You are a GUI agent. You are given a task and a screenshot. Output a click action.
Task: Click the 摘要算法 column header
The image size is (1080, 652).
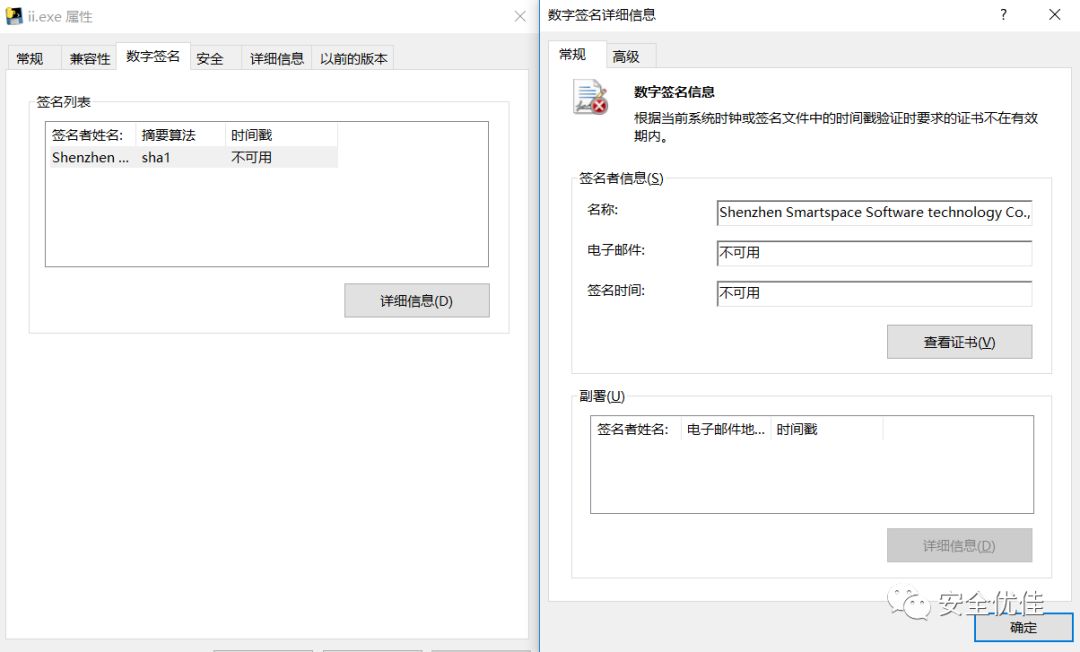[x=180, y=135]
